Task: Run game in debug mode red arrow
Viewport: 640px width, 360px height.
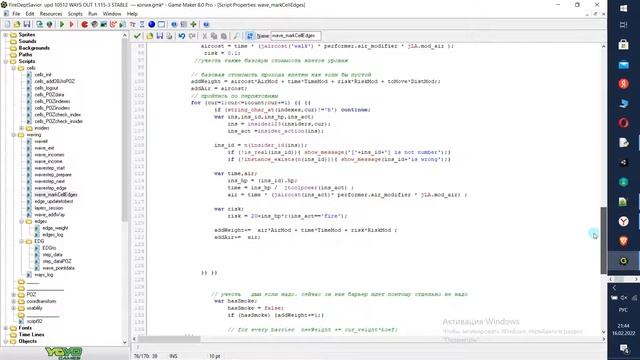Action: click(x=72, y=24)
